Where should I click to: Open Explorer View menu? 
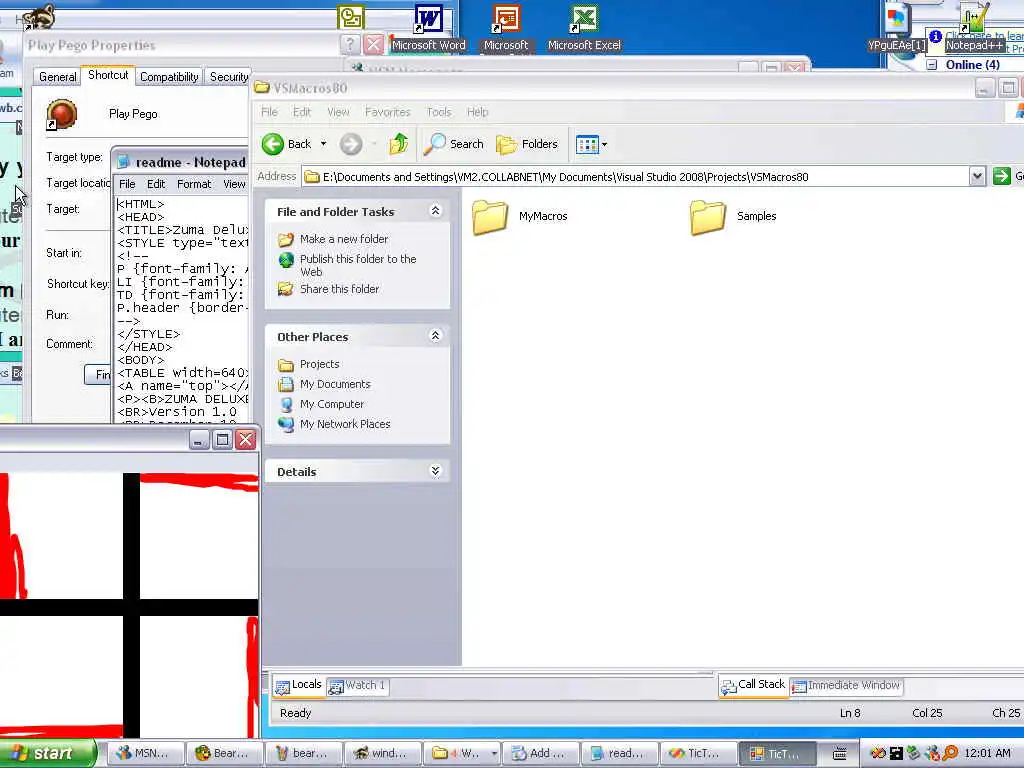click(338, 112)
